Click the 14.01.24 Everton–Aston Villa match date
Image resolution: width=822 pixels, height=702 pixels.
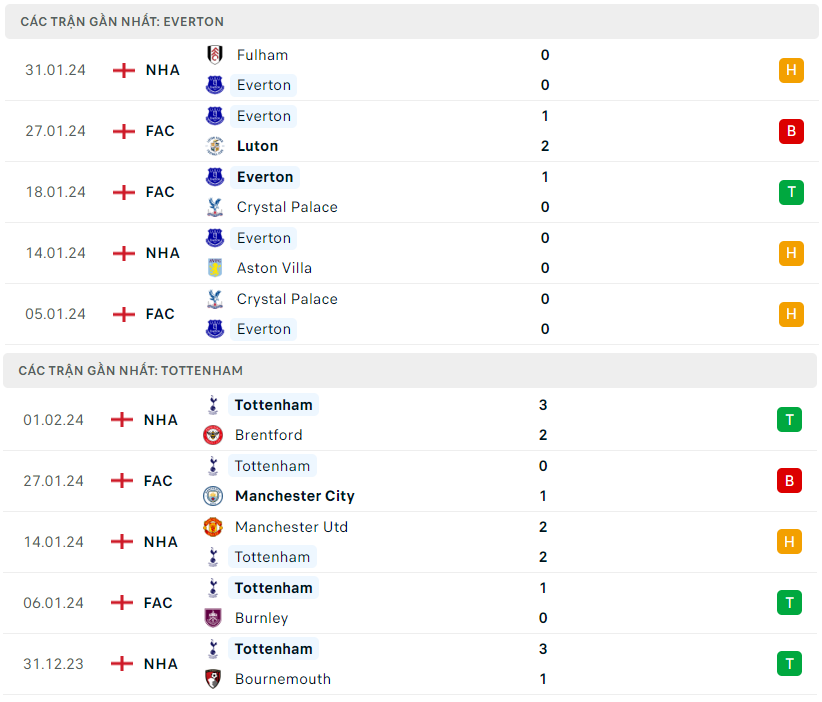[x=56, y=253]
